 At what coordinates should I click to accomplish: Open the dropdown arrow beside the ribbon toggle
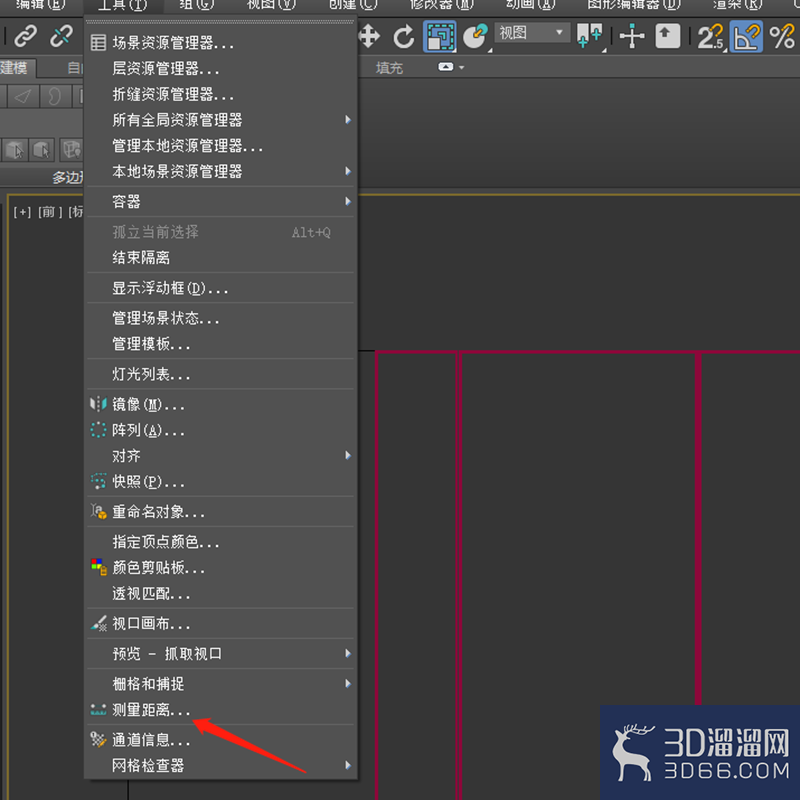(461, 67)
